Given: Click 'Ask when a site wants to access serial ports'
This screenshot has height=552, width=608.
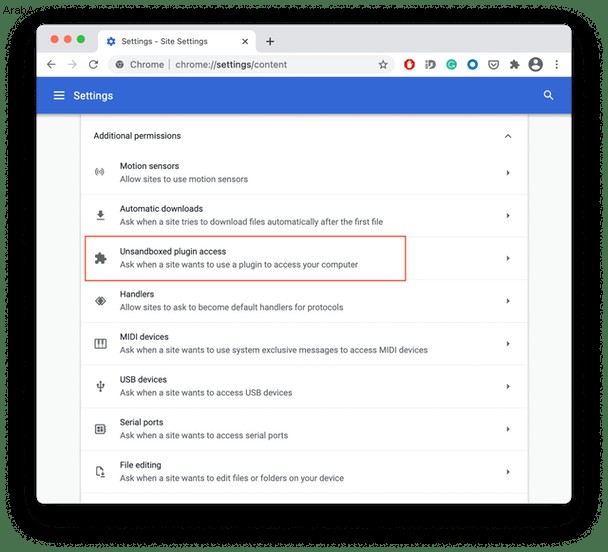Looking at the screenshot, I should click(204, 435).
